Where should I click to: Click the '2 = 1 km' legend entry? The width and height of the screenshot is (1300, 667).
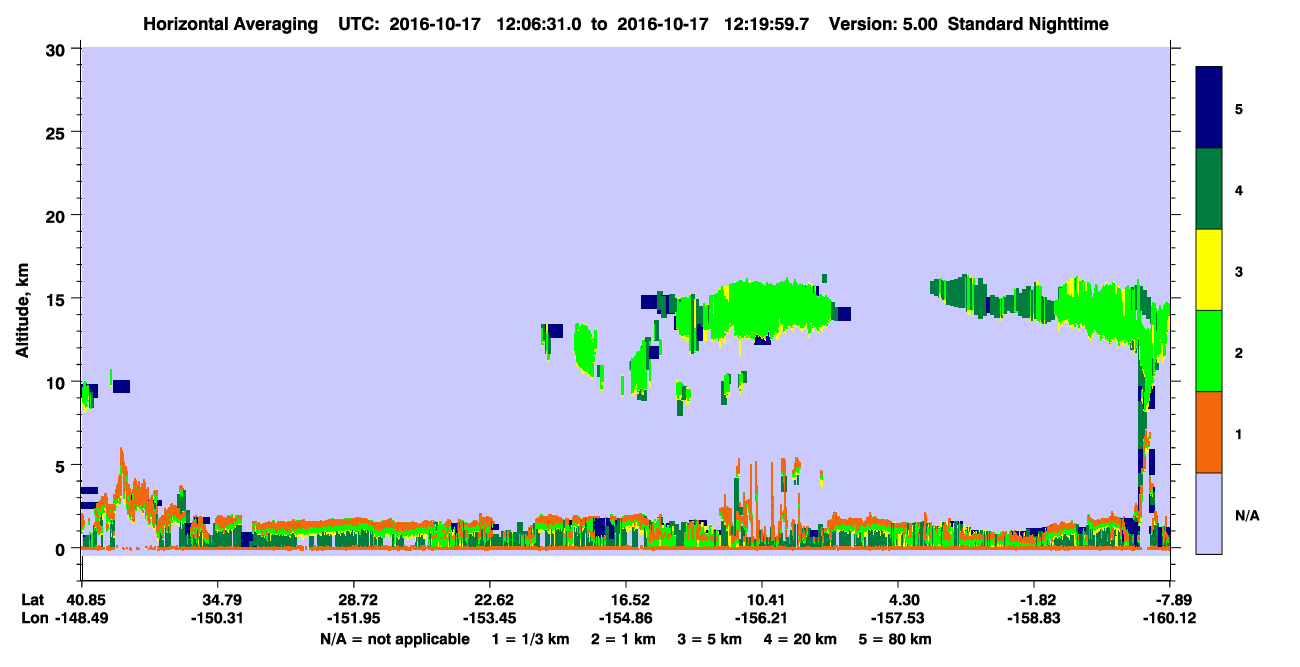click(x=624, y=639)
